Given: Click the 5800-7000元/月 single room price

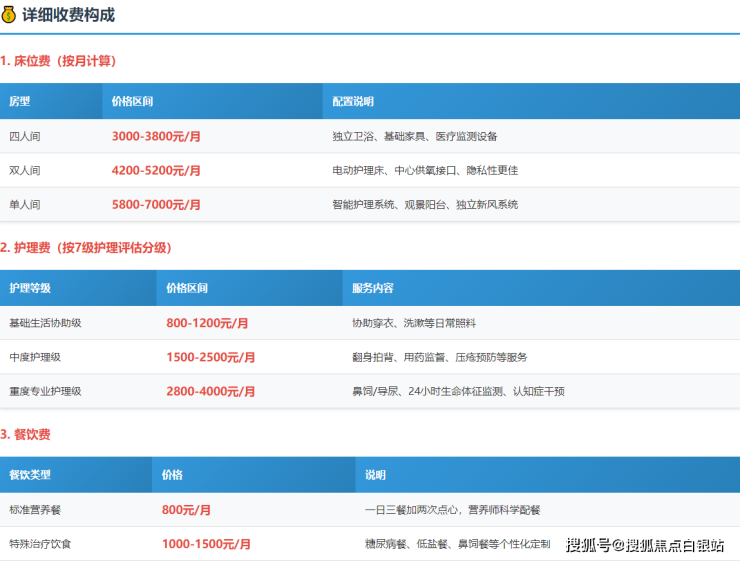Looking at the screenshot, I should [x=156, y=204].
